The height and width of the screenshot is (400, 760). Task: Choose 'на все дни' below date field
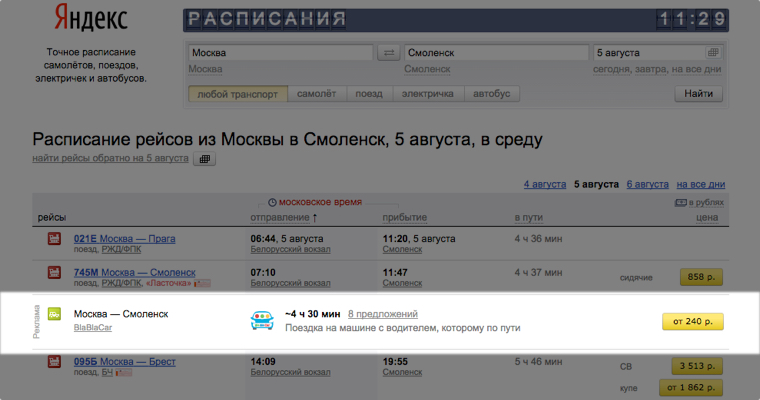(697, 69)
